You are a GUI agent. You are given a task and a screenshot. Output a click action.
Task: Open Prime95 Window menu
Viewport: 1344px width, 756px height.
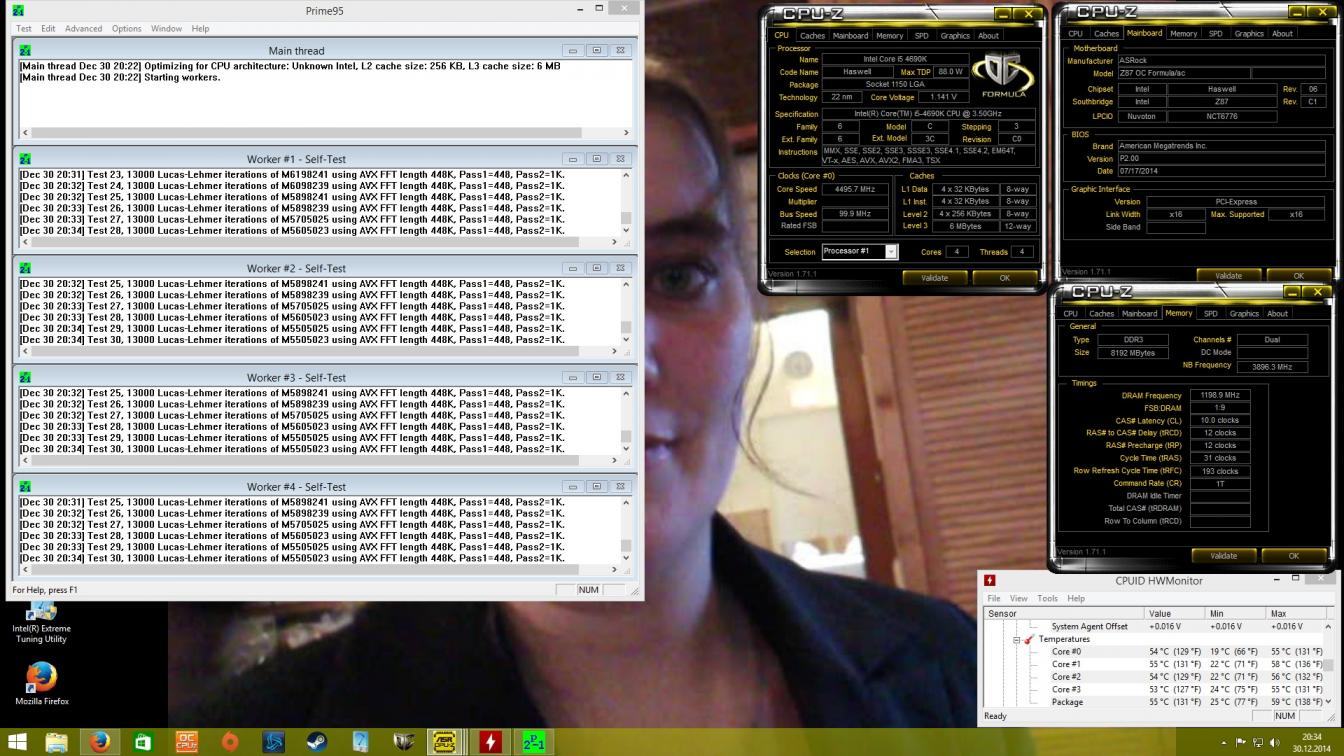coord(166,28)
